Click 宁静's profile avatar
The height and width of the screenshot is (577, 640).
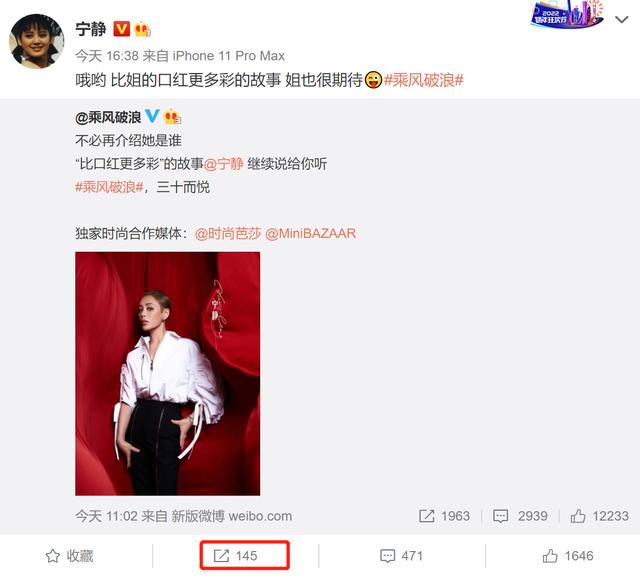click(x=37, y=41)
